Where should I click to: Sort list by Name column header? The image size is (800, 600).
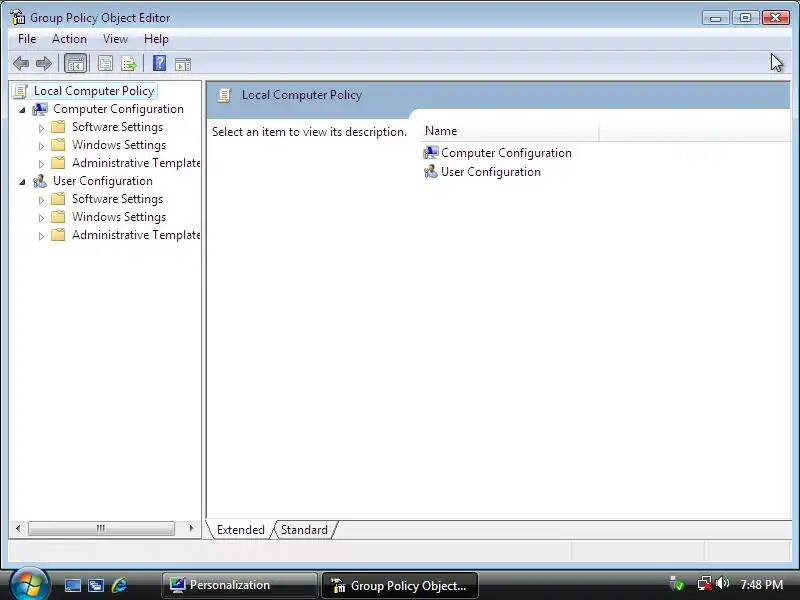pyautogui.click(x=509, y=131)
